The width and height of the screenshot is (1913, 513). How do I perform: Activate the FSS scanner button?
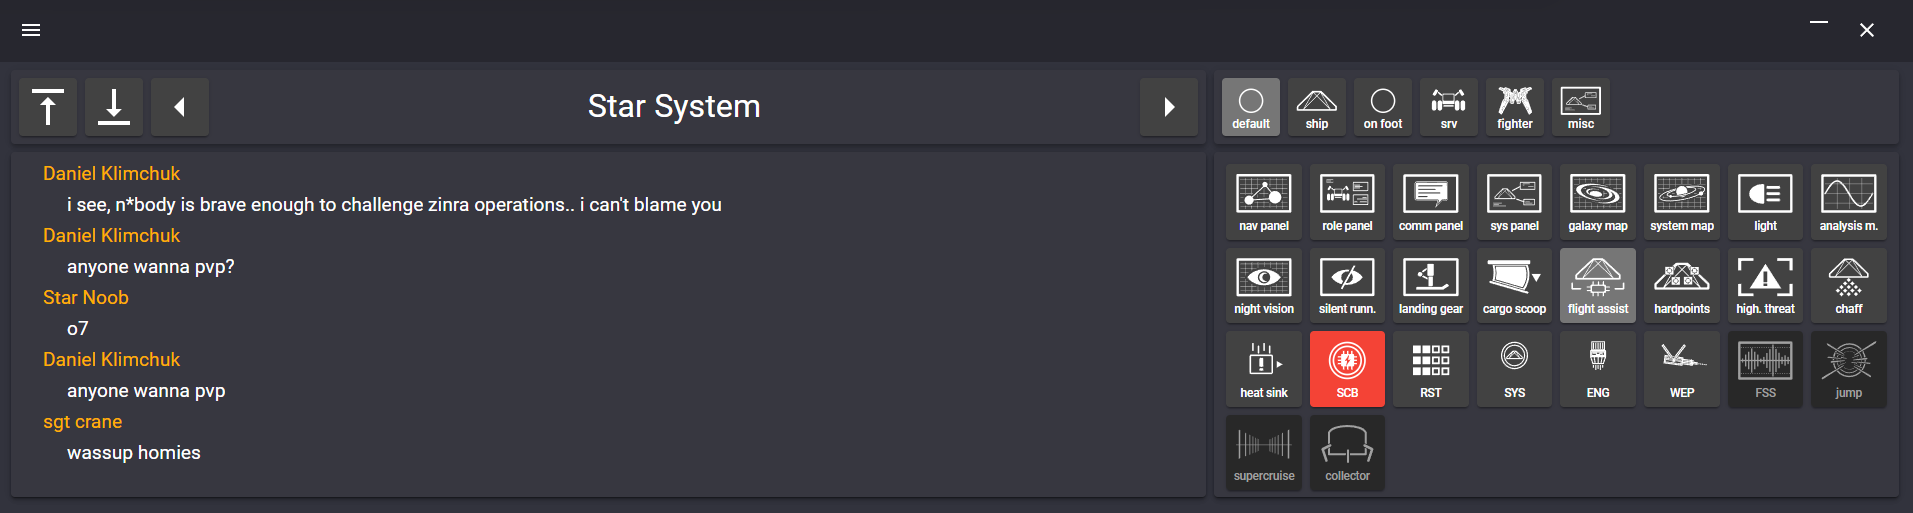click(x=1765, y=369)
